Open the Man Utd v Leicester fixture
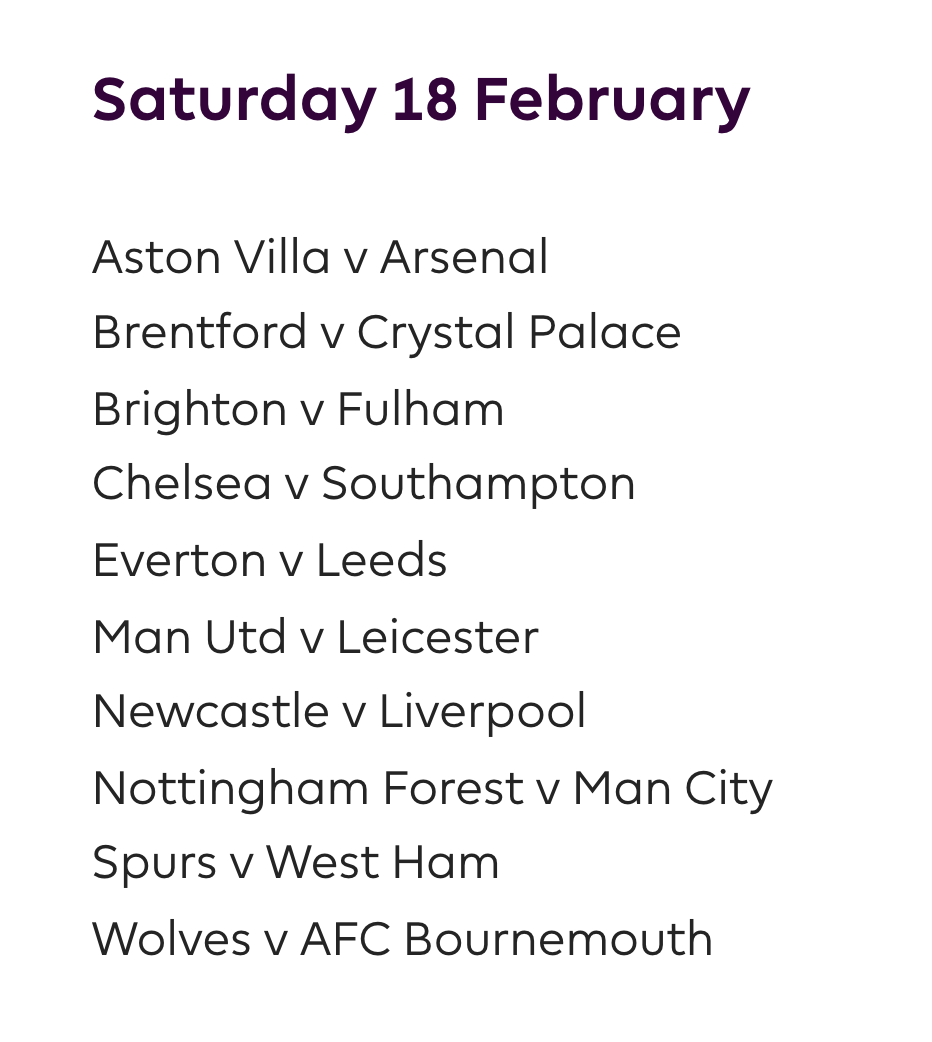The image size is (932, 1042). click(x=315, y=636)
